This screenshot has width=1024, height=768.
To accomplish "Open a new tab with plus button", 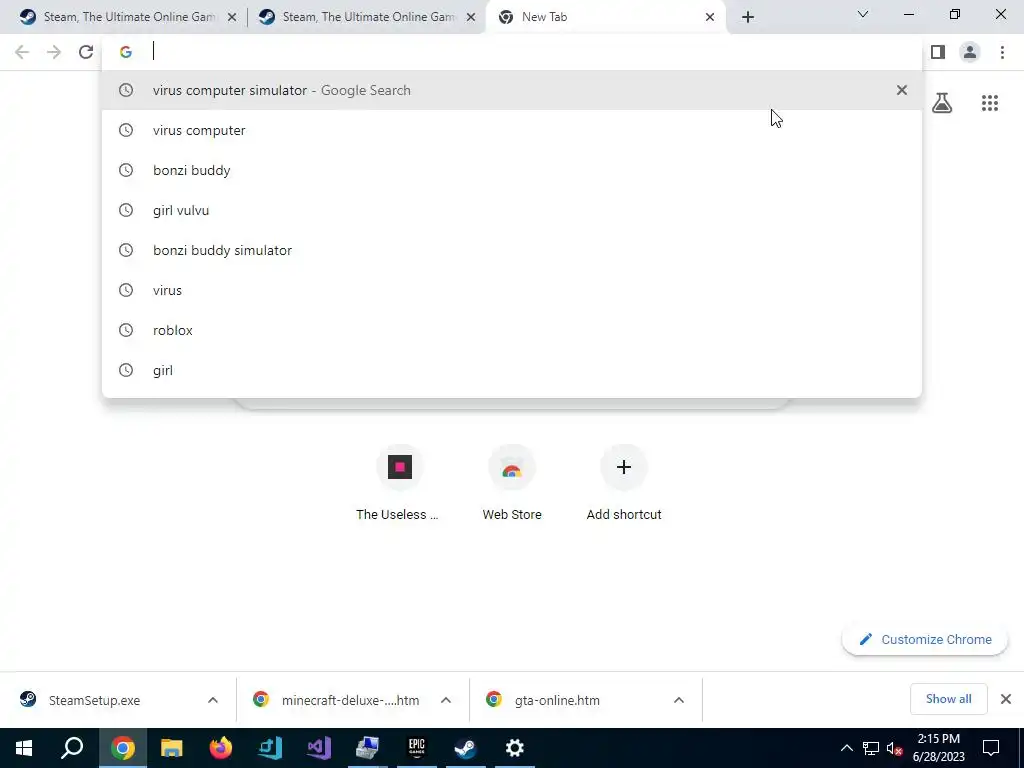I will pos(748,17).
